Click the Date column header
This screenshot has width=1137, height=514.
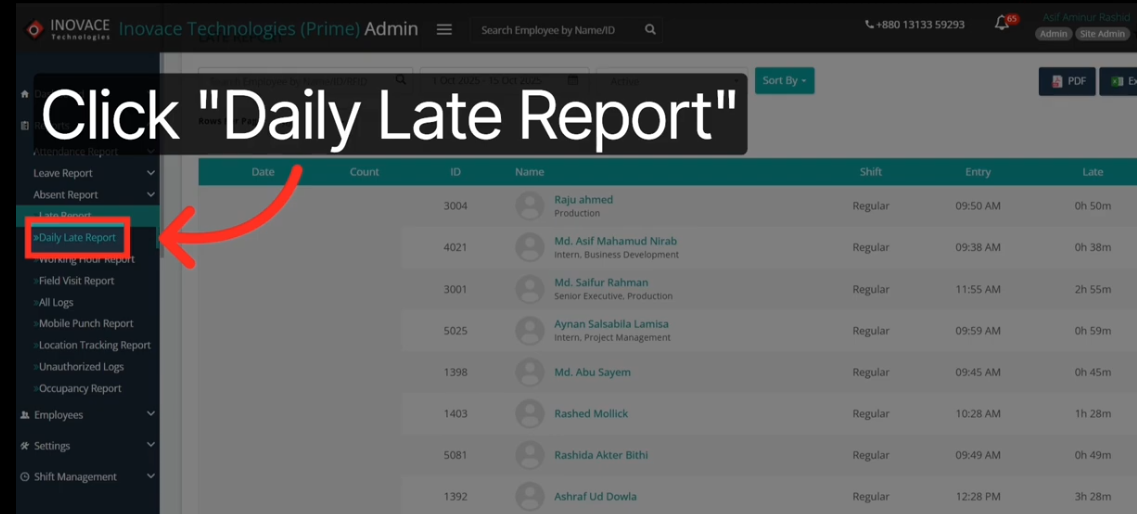[x=262, y=172]
